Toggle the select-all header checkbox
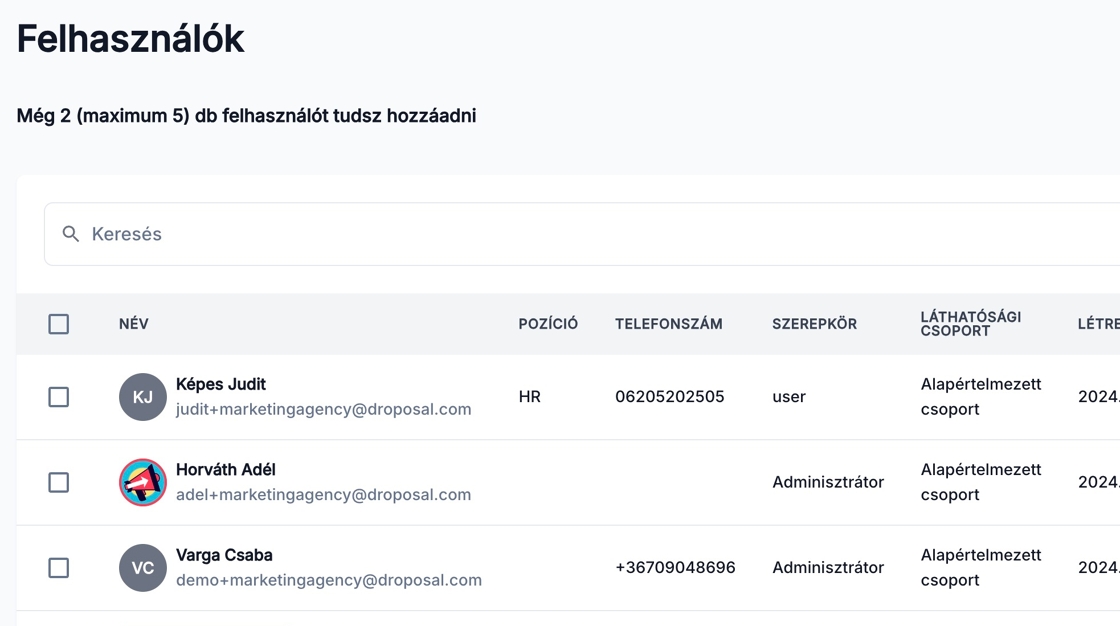 pos(59,324)
